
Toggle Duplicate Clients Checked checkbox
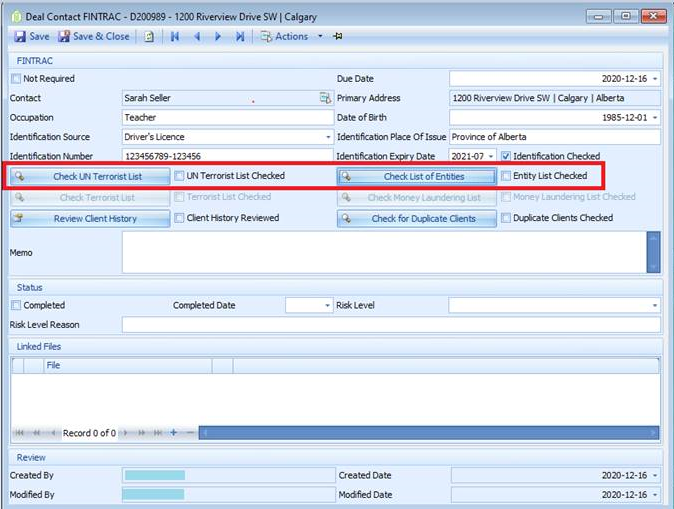pos(506,218)
